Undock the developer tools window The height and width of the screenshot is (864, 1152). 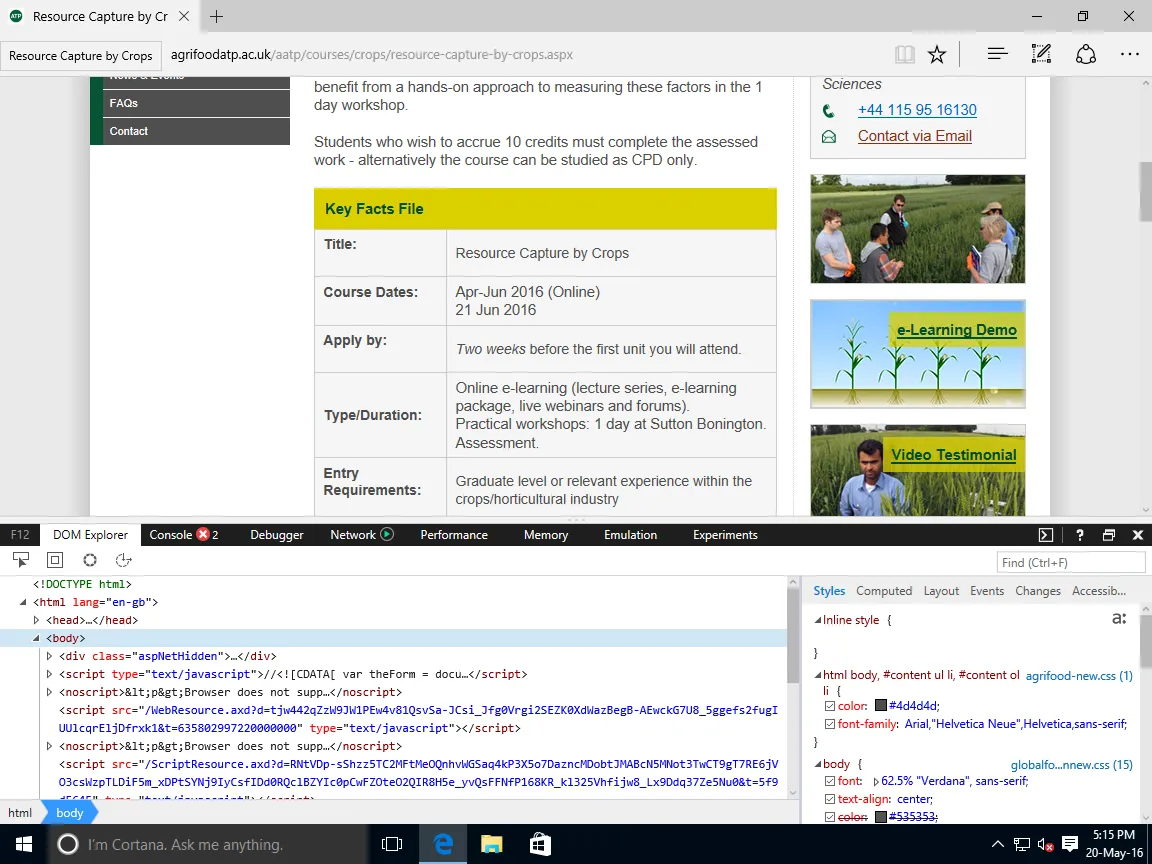click(x=1109, y=535)
